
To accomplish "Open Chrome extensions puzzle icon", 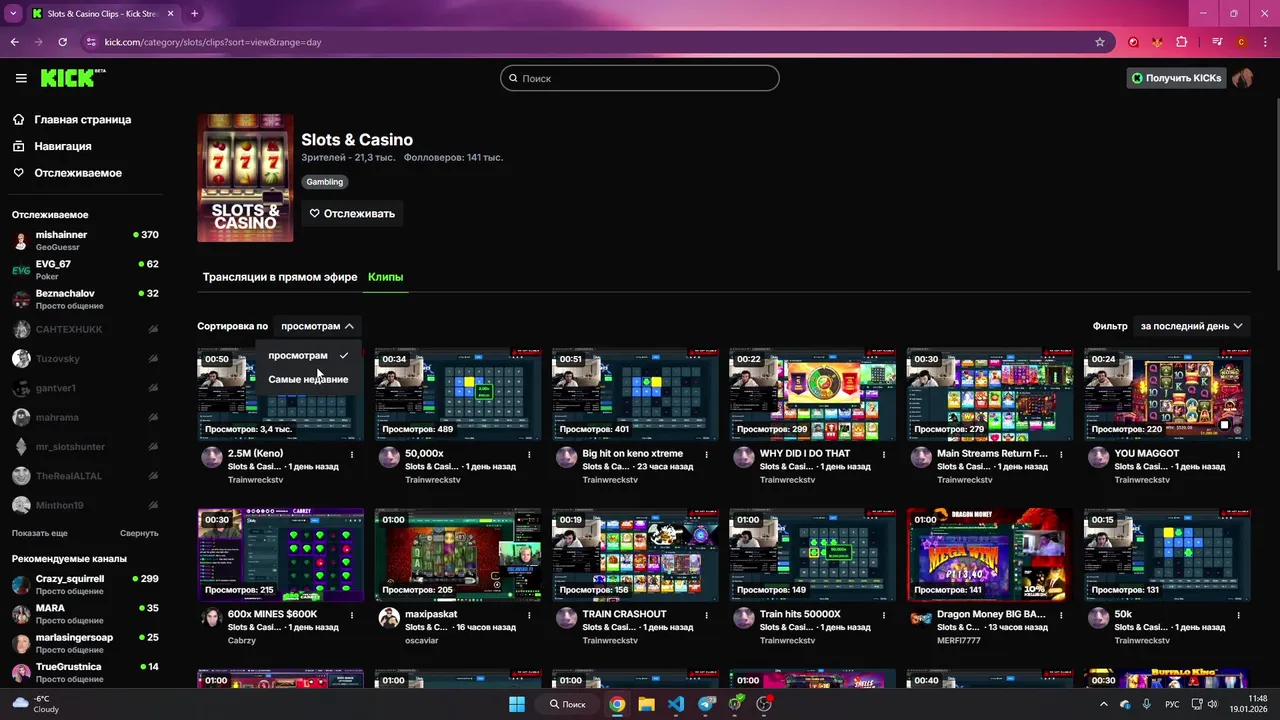I will 1182,42.
